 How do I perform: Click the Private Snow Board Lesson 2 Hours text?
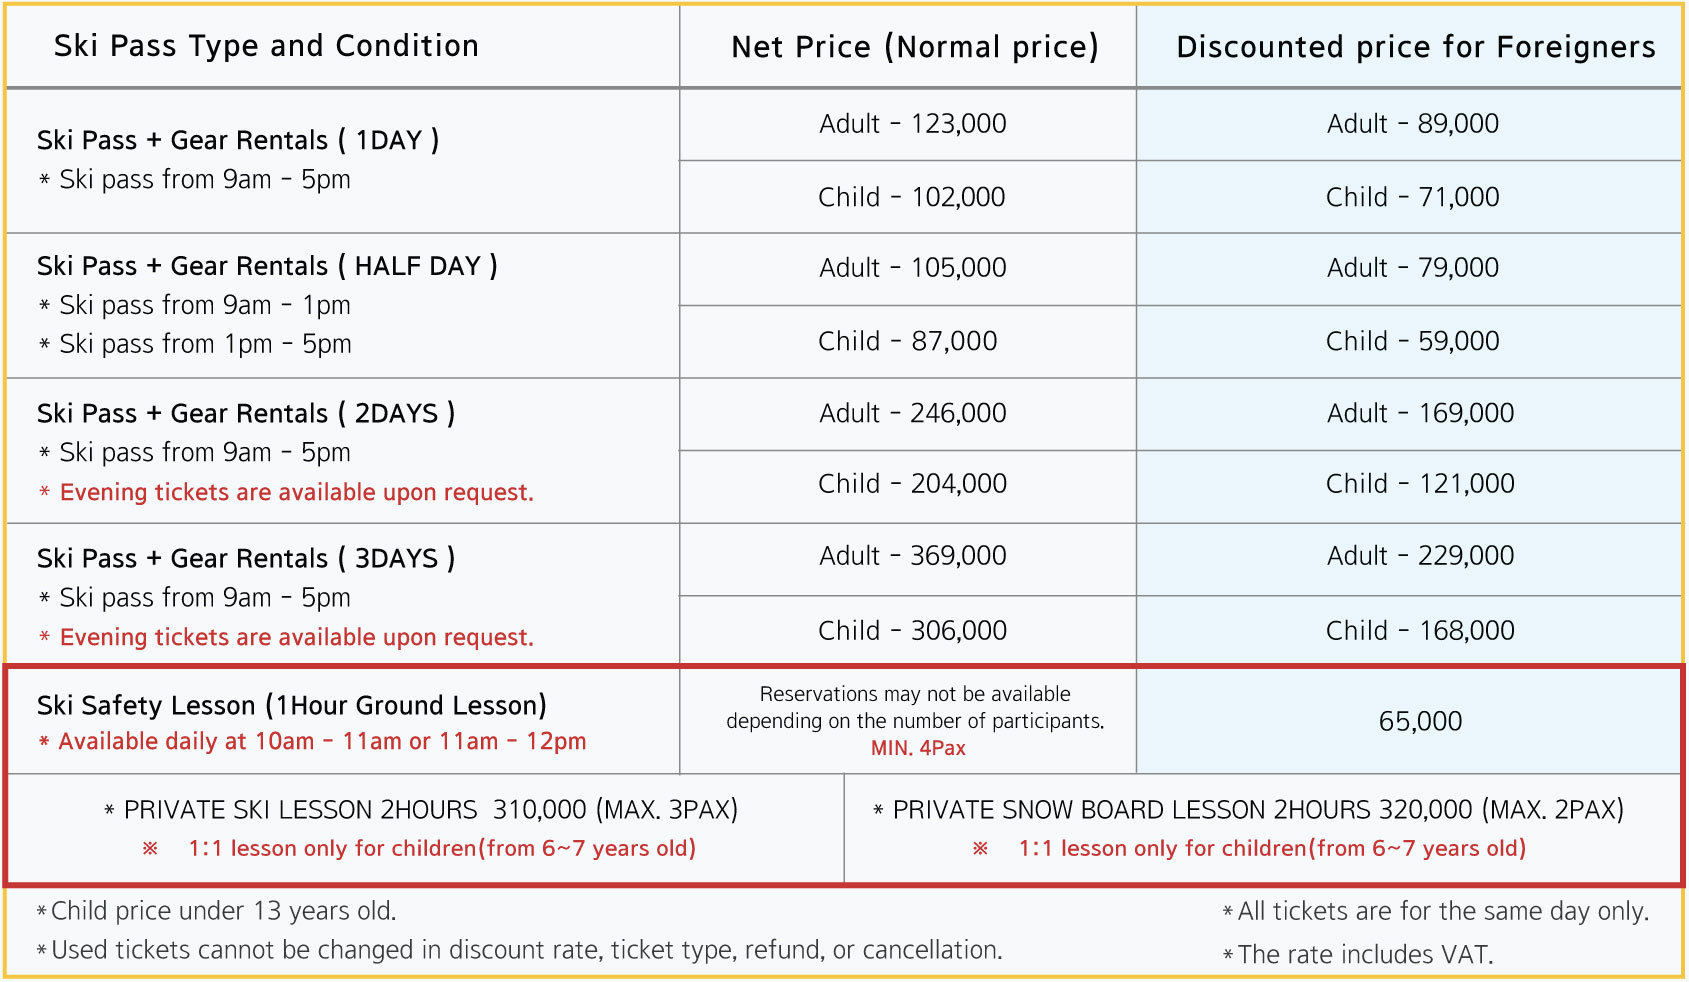(x=1249, y=810)
